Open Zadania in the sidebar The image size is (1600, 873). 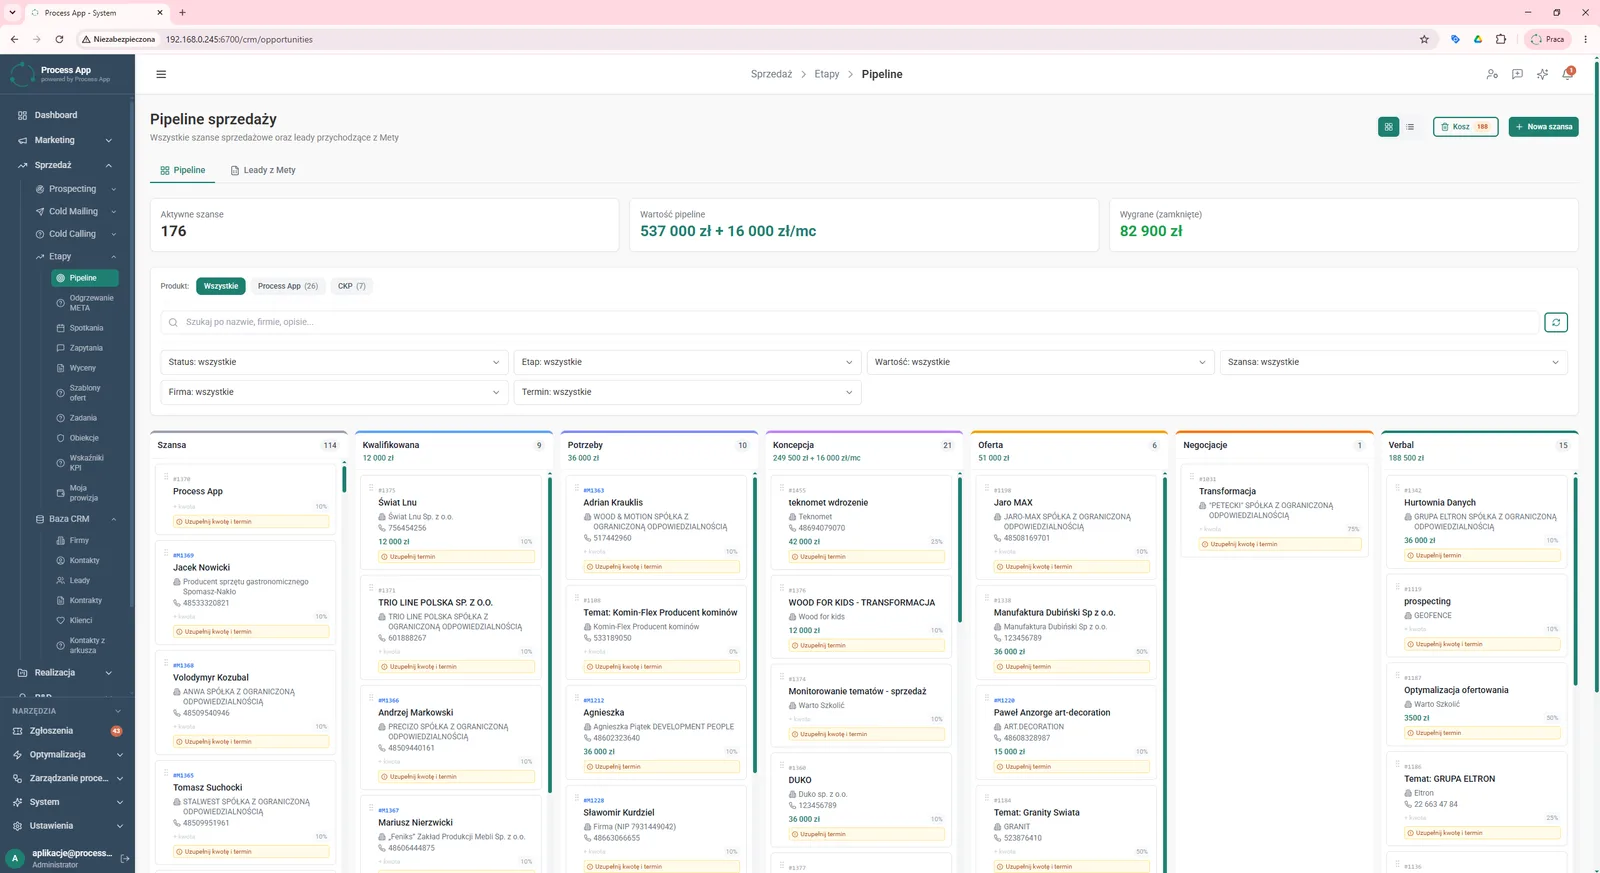pos(84,418)
